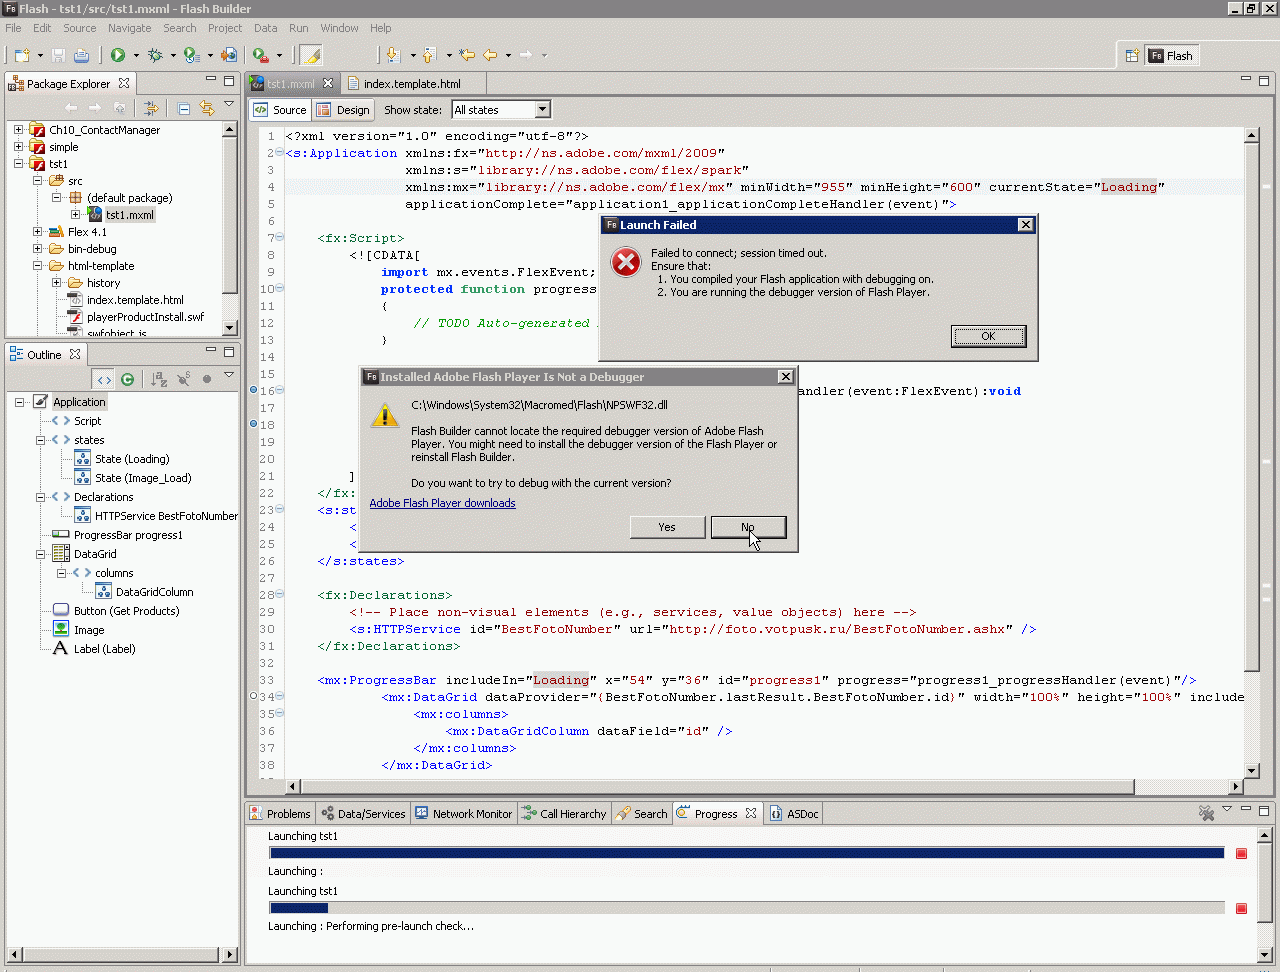Toggle the Outline MXML tag view button
Screen dimensions: 1280x972
click(104, 379)
